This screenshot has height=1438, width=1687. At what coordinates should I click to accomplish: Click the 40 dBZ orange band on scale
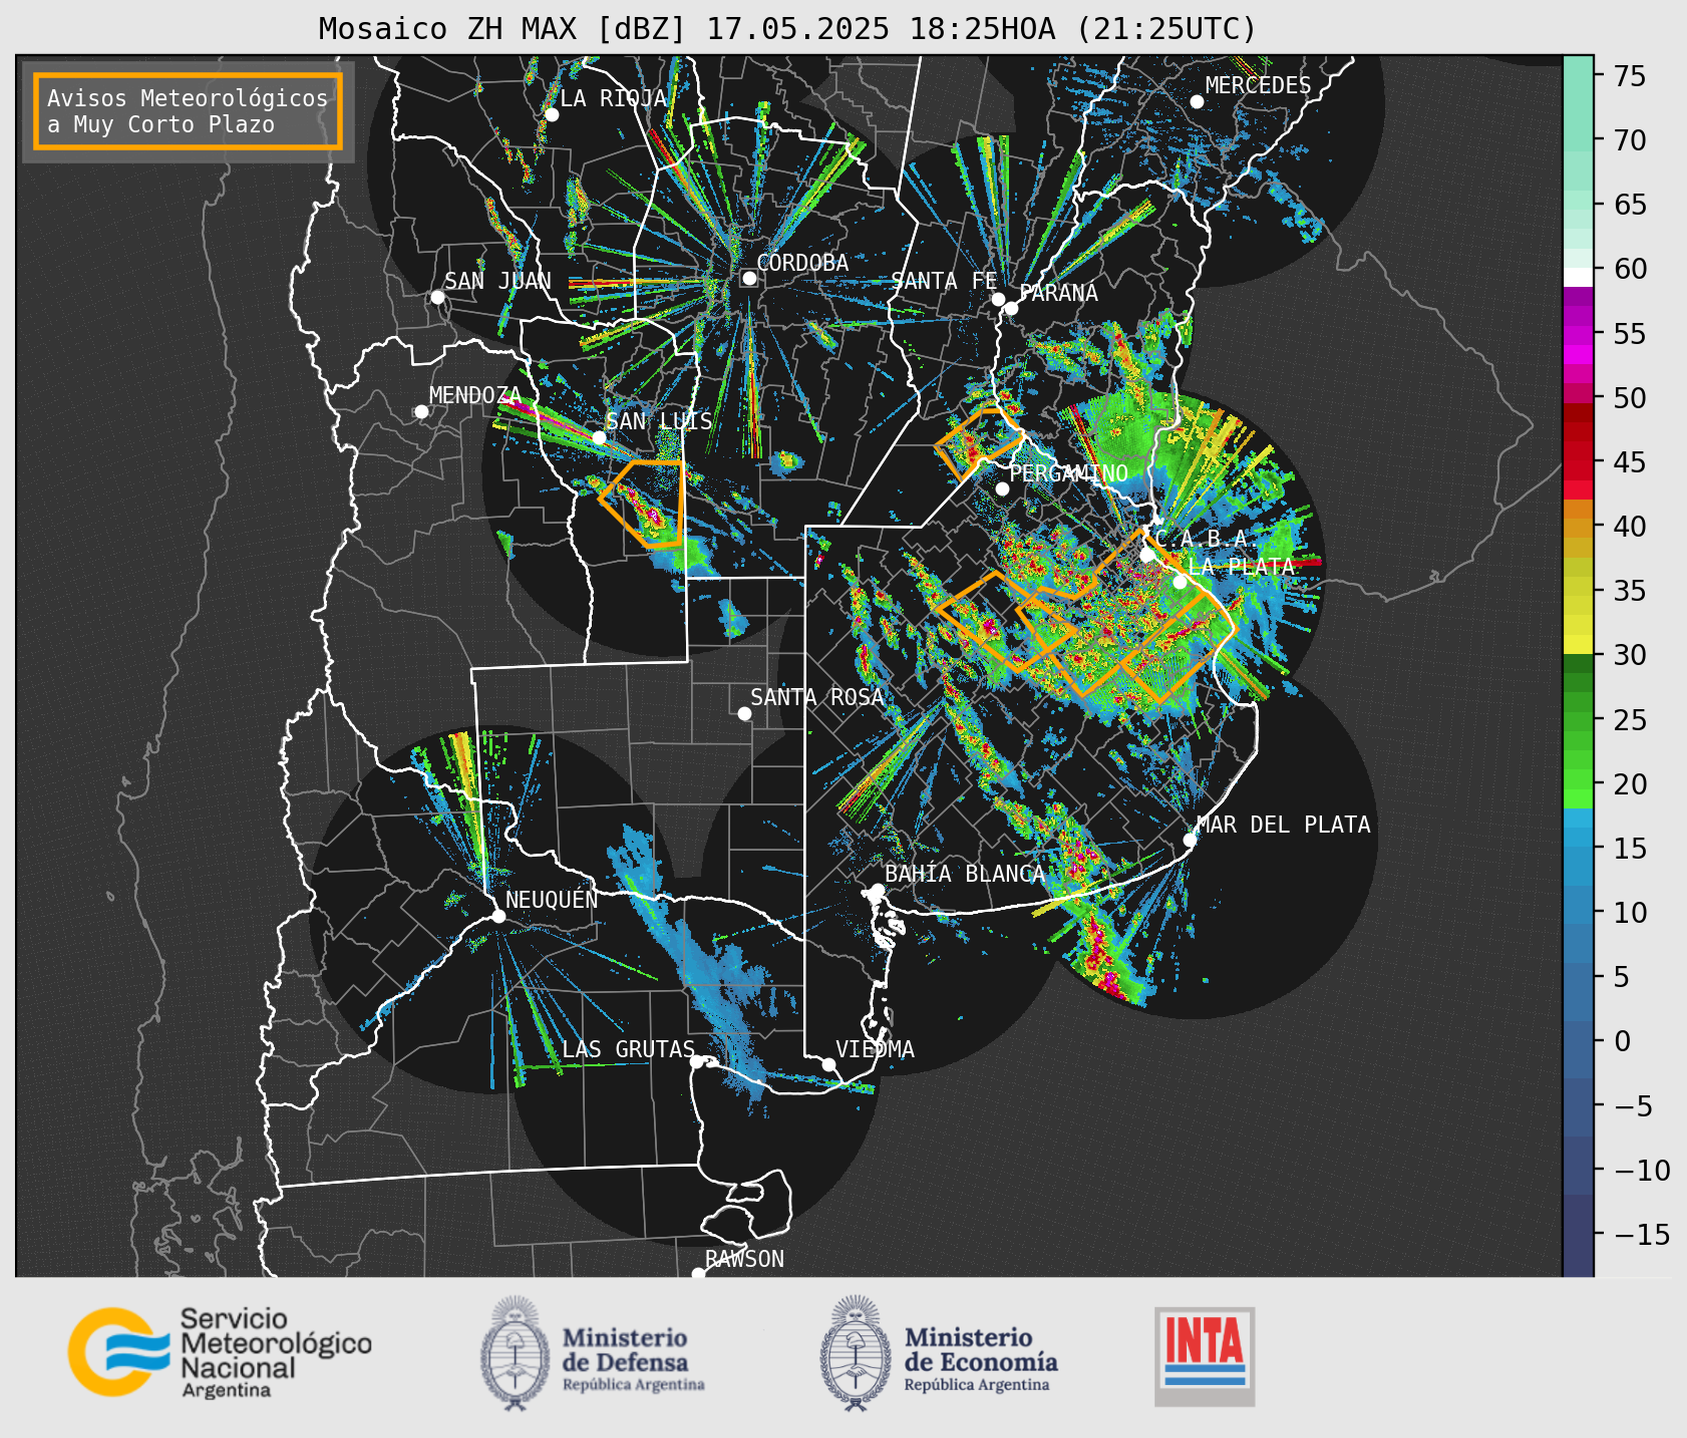1578,527
